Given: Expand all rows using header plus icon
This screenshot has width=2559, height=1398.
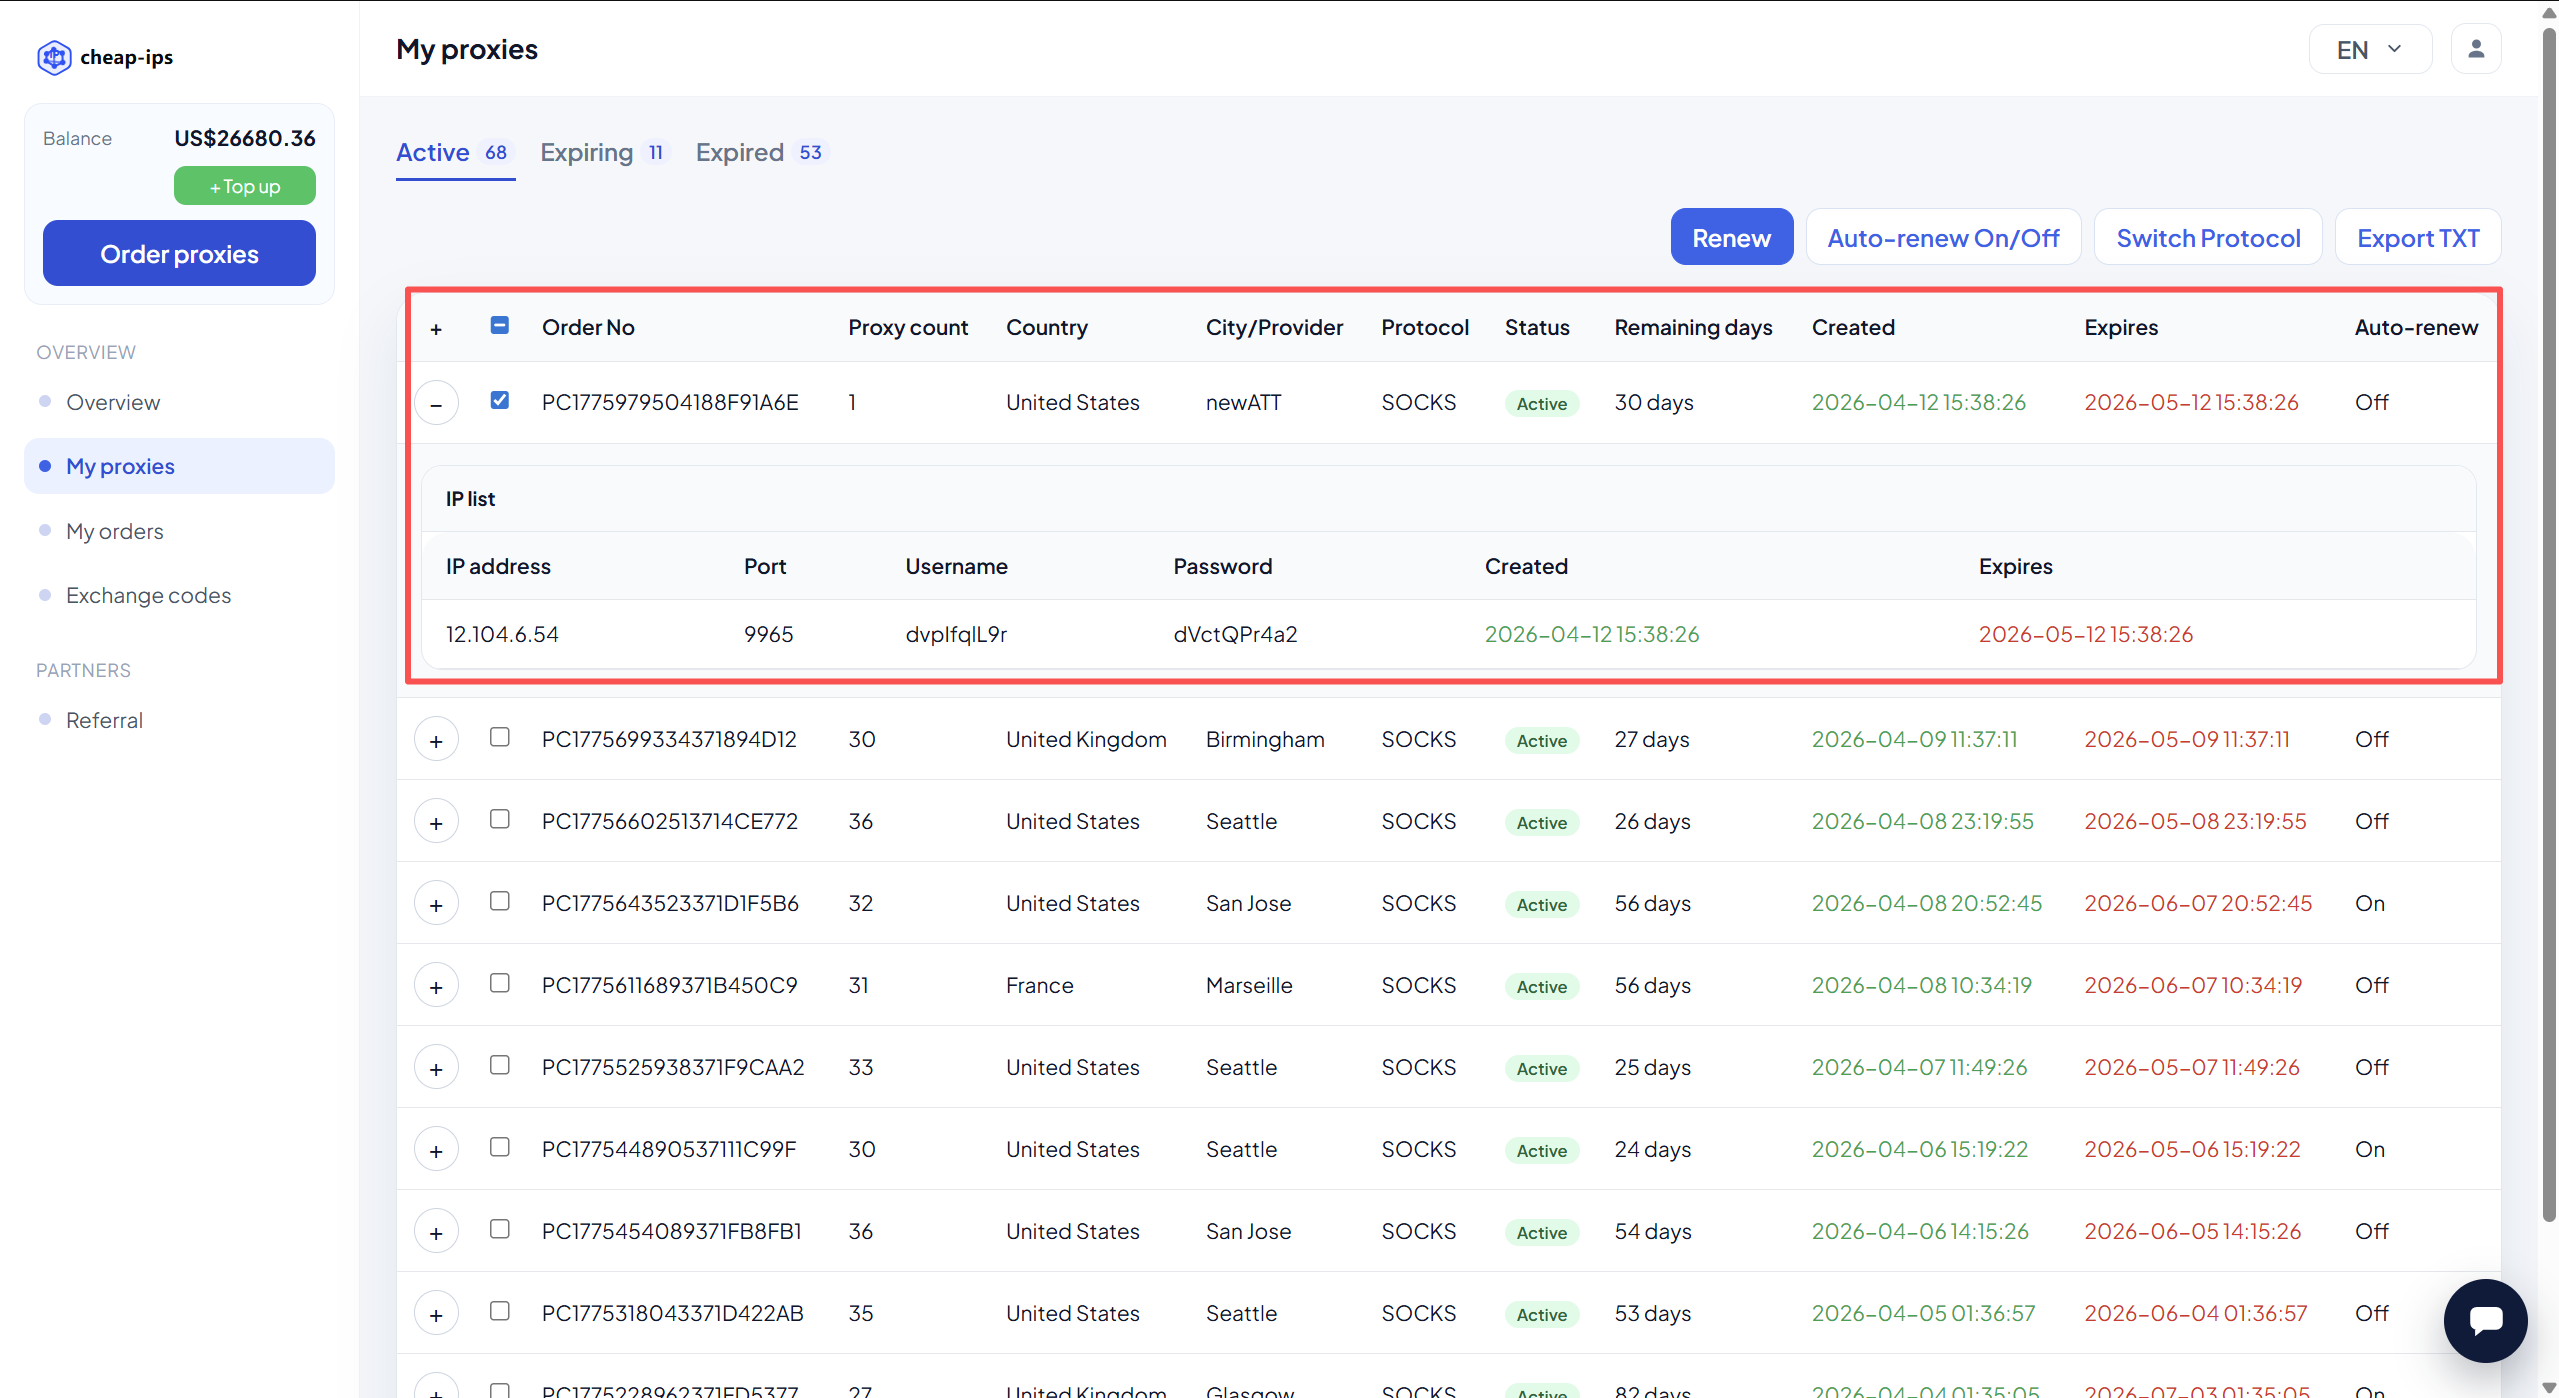Looking at the screenshot, I should 436,329.
